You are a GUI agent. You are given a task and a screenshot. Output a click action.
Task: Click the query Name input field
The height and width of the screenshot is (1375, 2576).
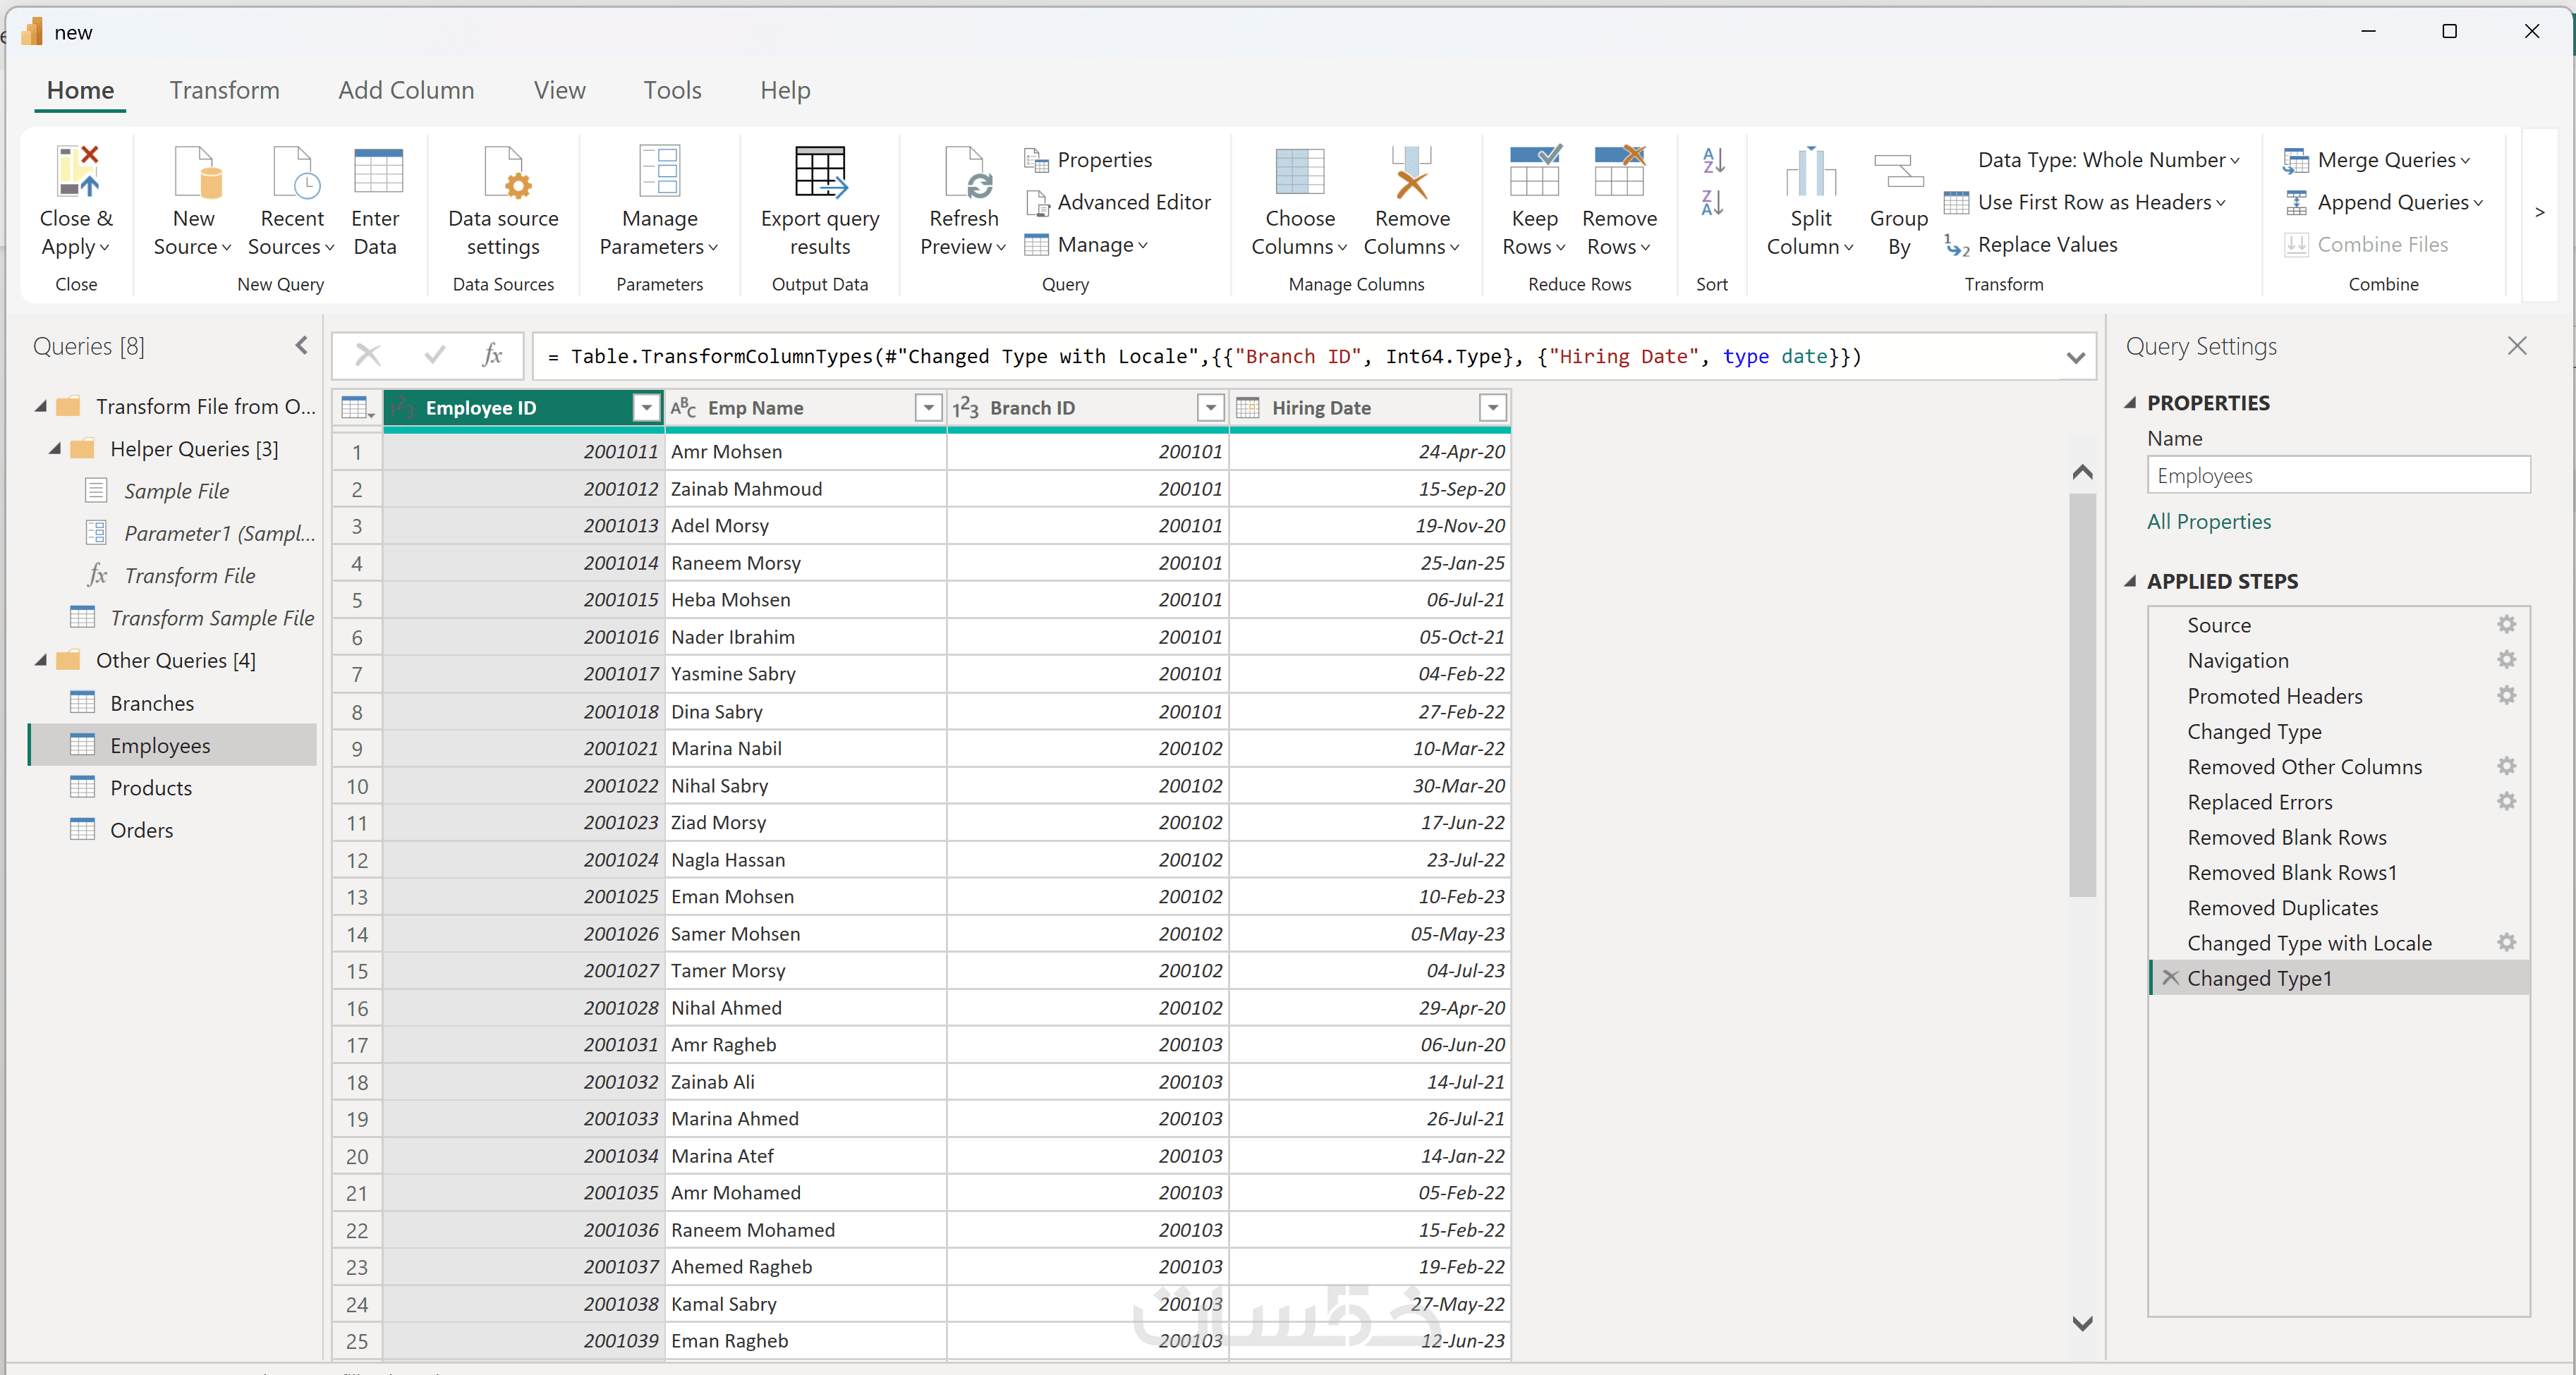pyautogui.click(x=2337, y=476)
